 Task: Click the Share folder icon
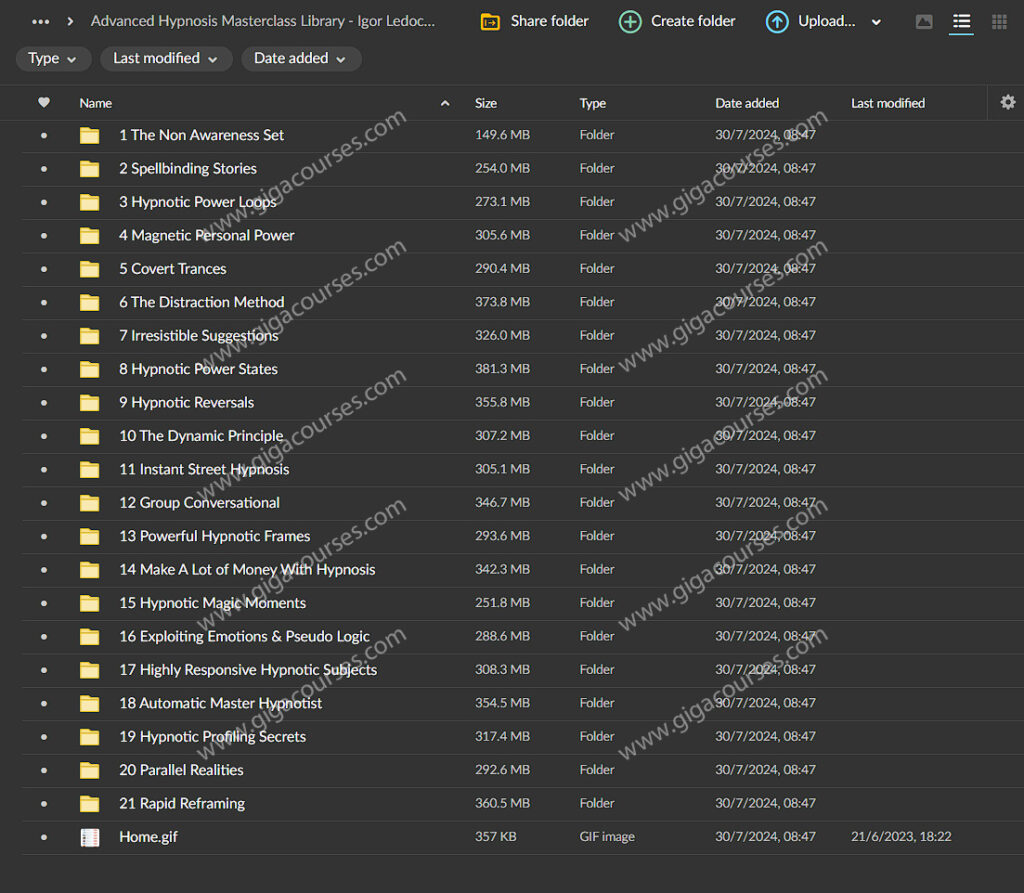point(490,22)
